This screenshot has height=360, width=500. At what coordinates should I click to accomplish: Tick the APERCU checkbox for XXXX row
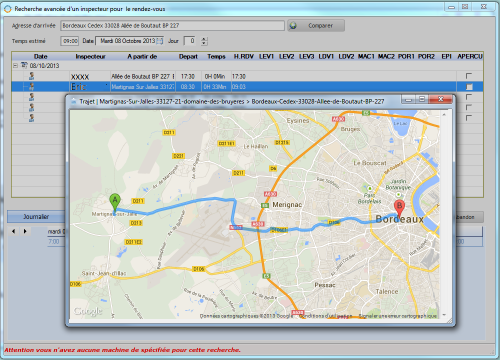click(x=469, y=76)
